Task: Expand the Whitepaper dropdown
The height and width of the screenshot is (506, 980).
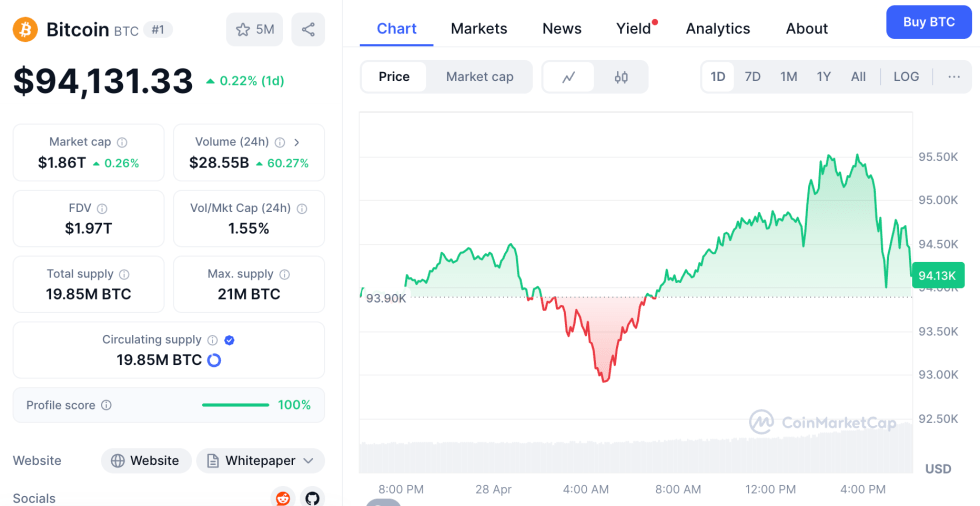Action: 308,461
